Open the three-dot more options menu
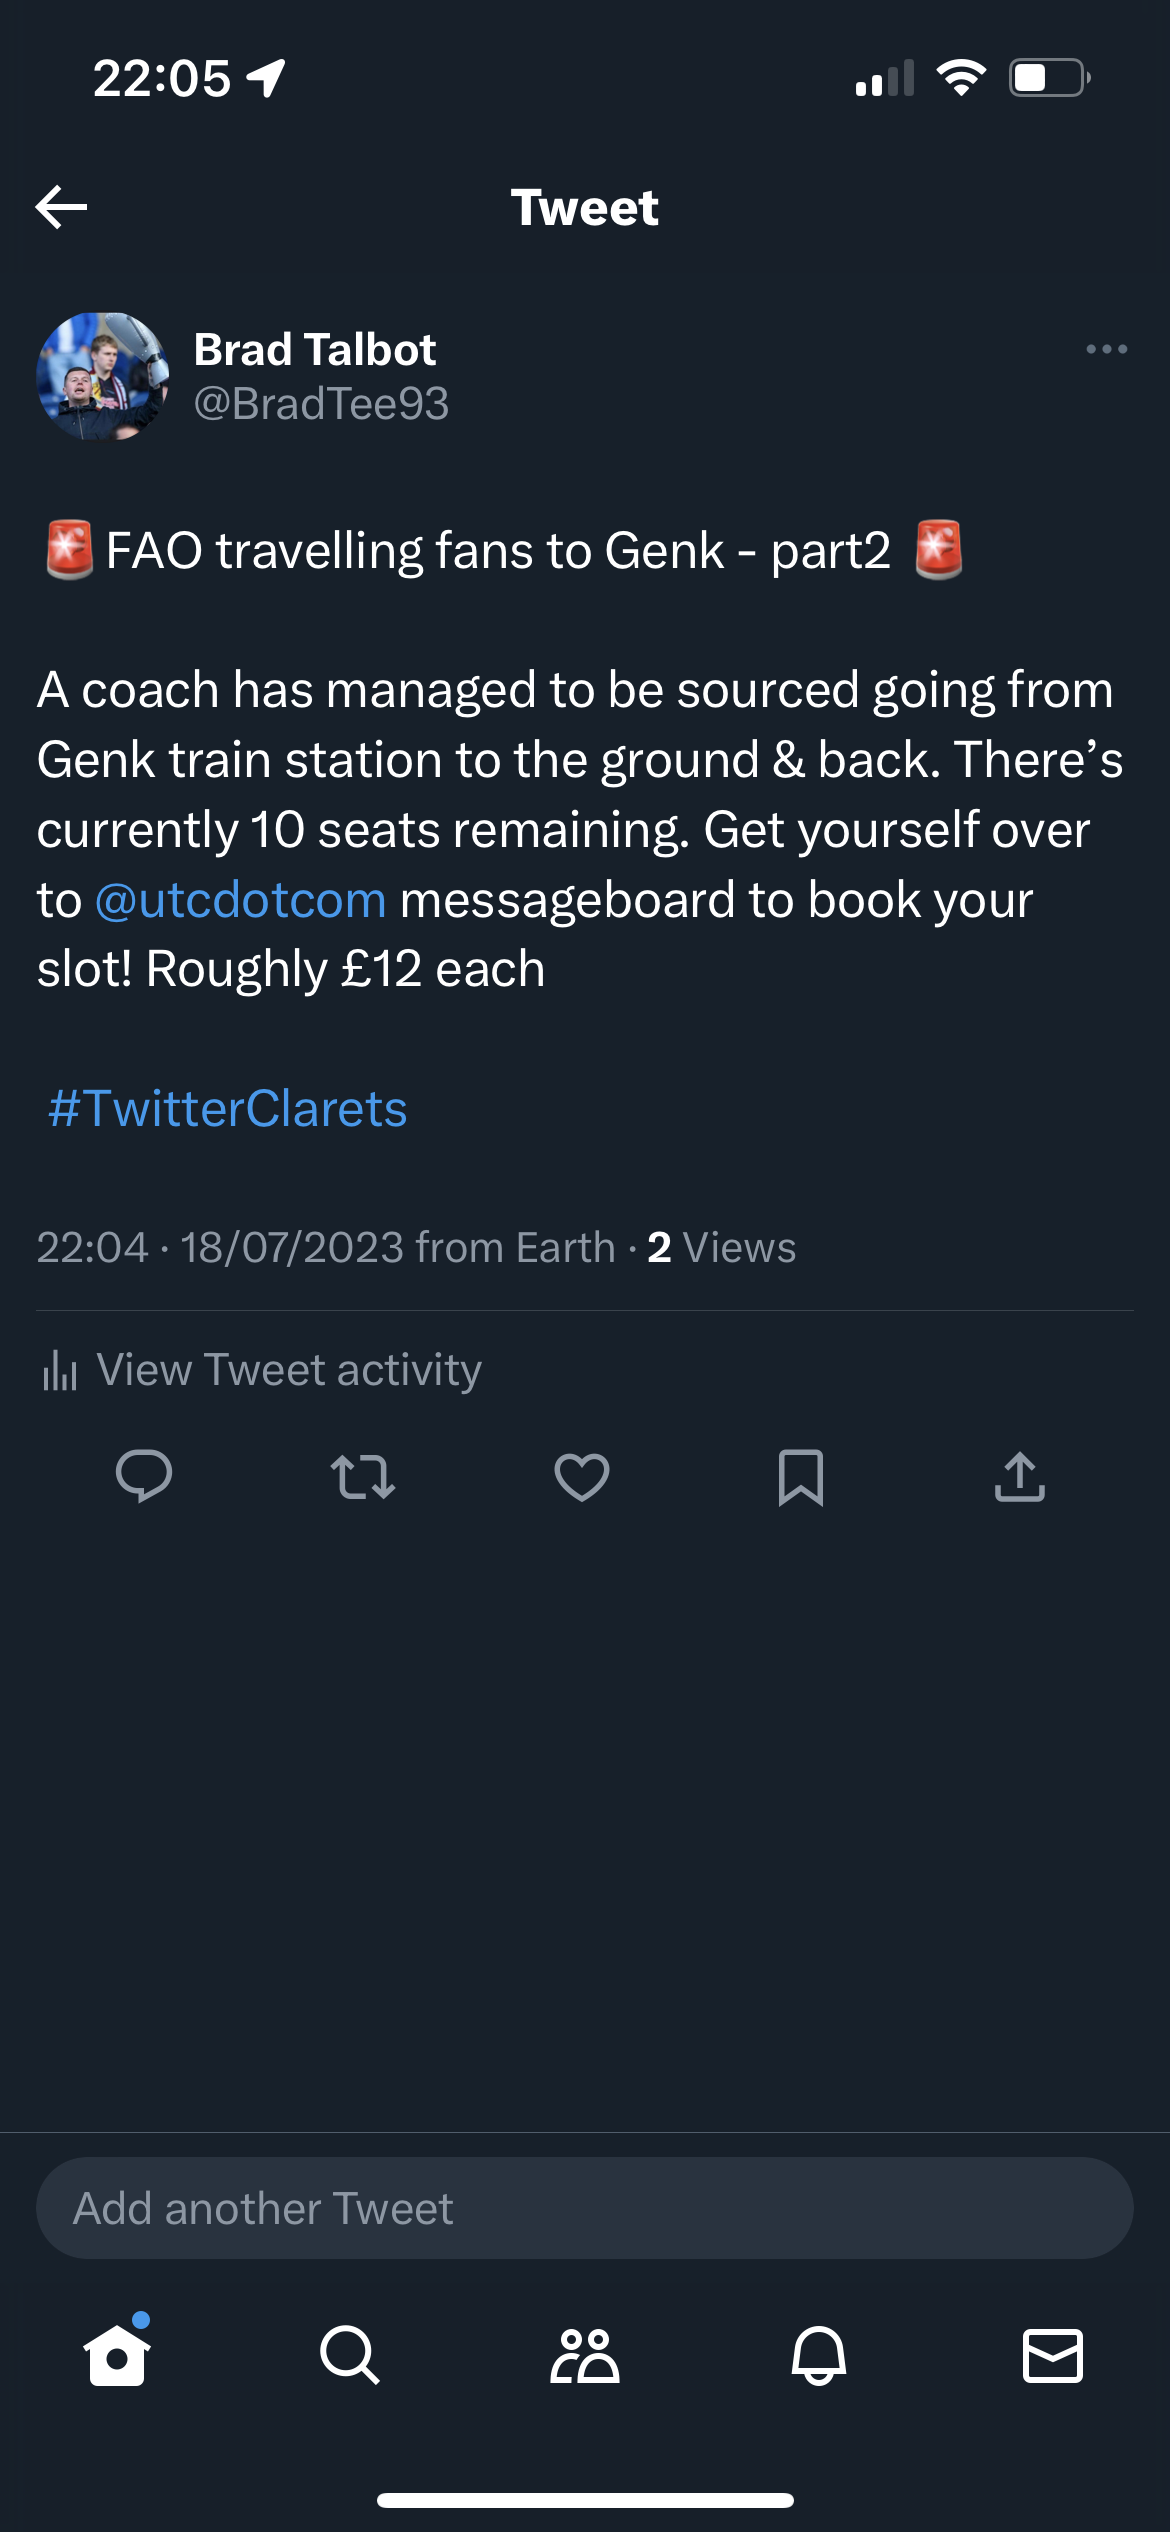Image resolution: width=1170 pixels, height=2532 pixels. [x=1106, y=349]
